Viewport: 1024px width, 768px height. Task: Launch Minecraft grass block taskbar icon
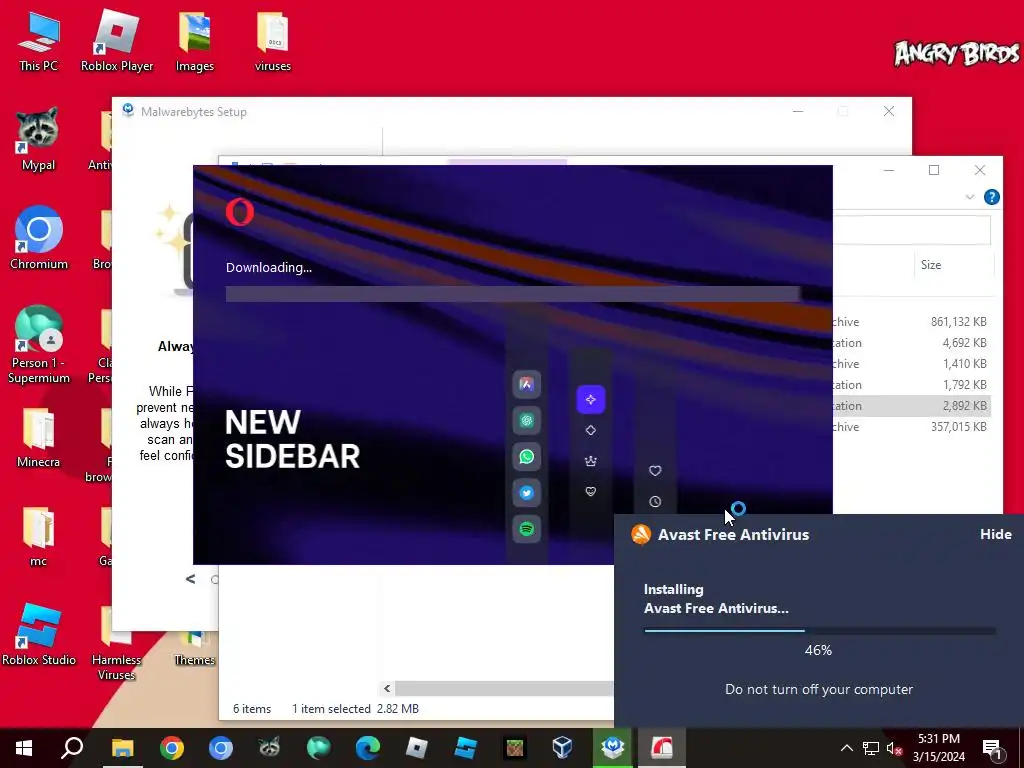coord(515,748)
